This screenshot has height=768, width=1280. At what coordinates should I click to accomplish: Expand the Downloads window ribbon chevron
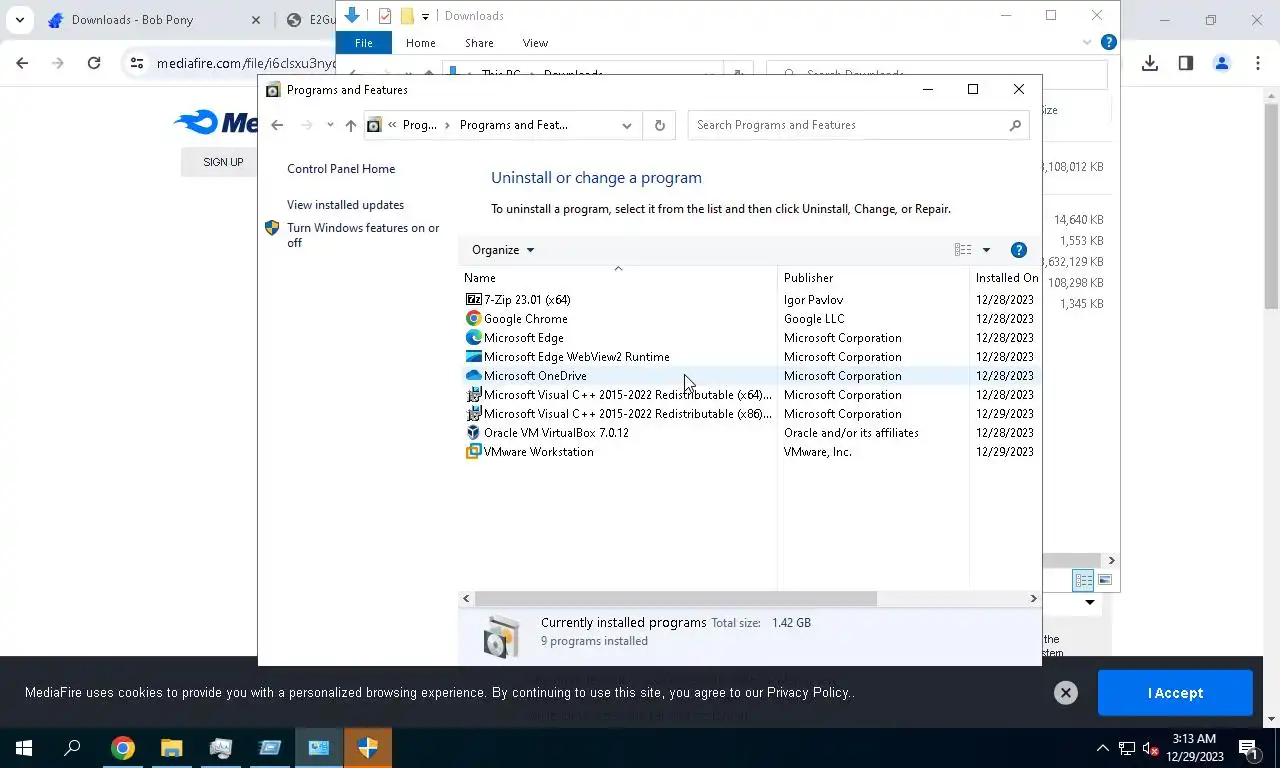coord(1087,43)
